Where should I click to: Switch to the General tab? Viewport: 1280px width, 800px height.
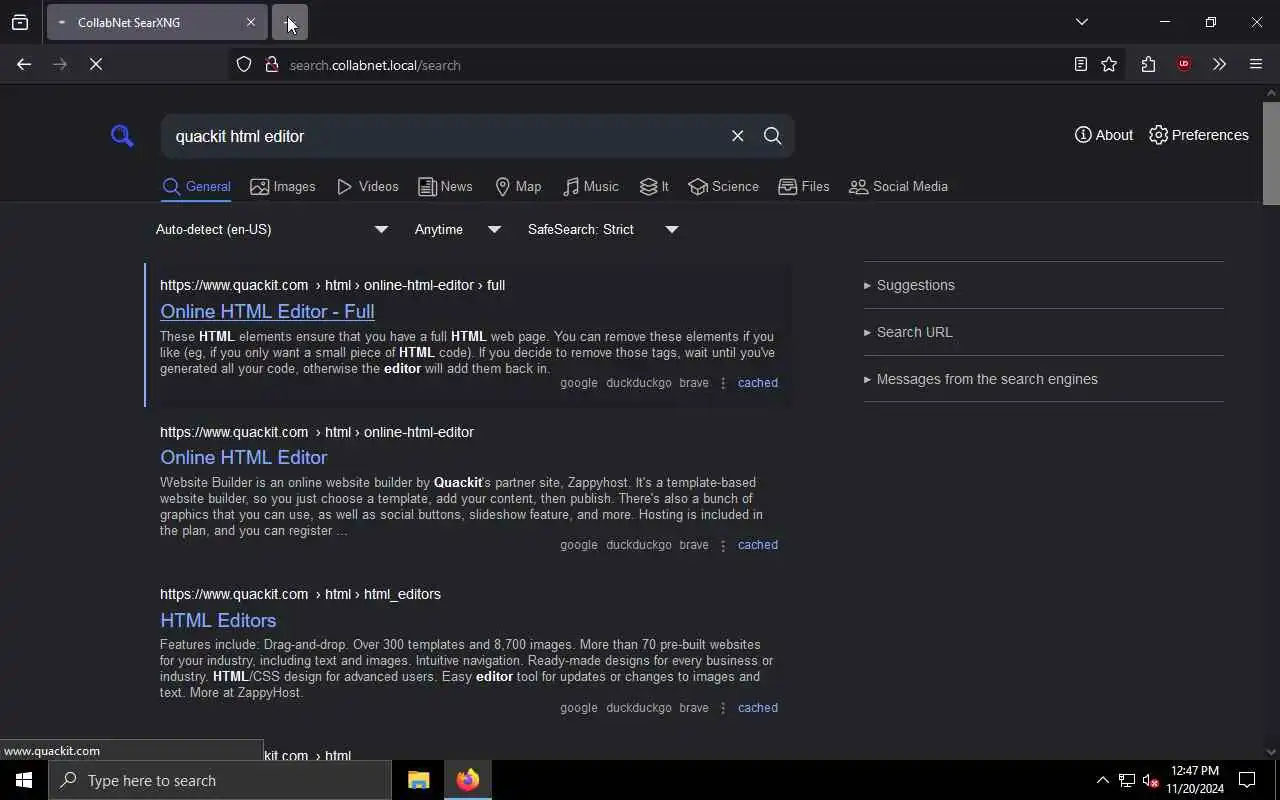(x=196, y=187)
